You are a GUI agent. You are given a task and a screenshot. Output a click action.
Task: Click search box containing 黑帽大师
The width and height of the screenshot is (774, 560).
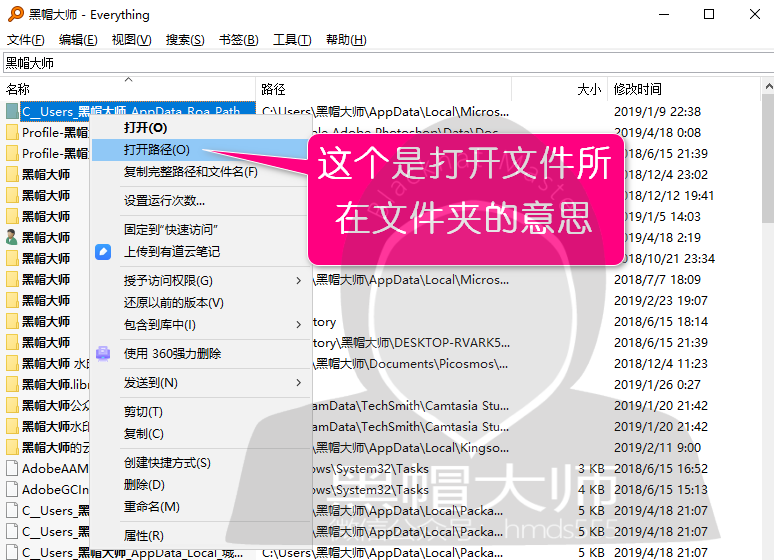pos(388,63)
